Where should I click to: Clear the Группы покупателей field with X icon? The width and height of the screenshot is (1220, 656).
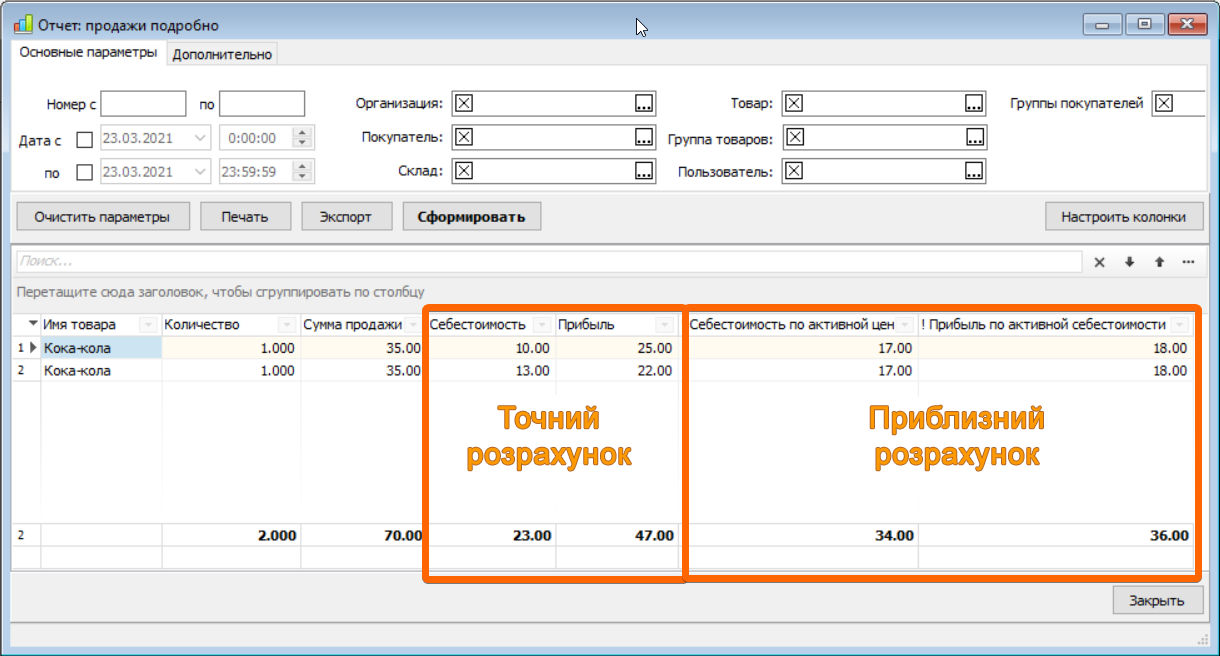coord(1164,103)
